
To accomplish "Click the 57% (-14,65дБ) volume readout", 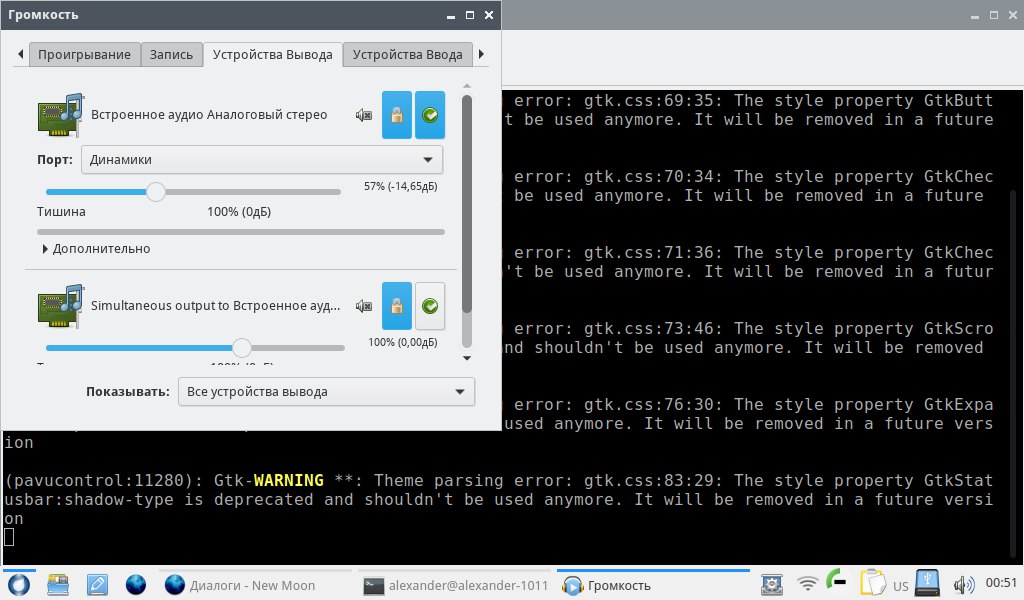I will pyautogui.click(x=400, y=187).
